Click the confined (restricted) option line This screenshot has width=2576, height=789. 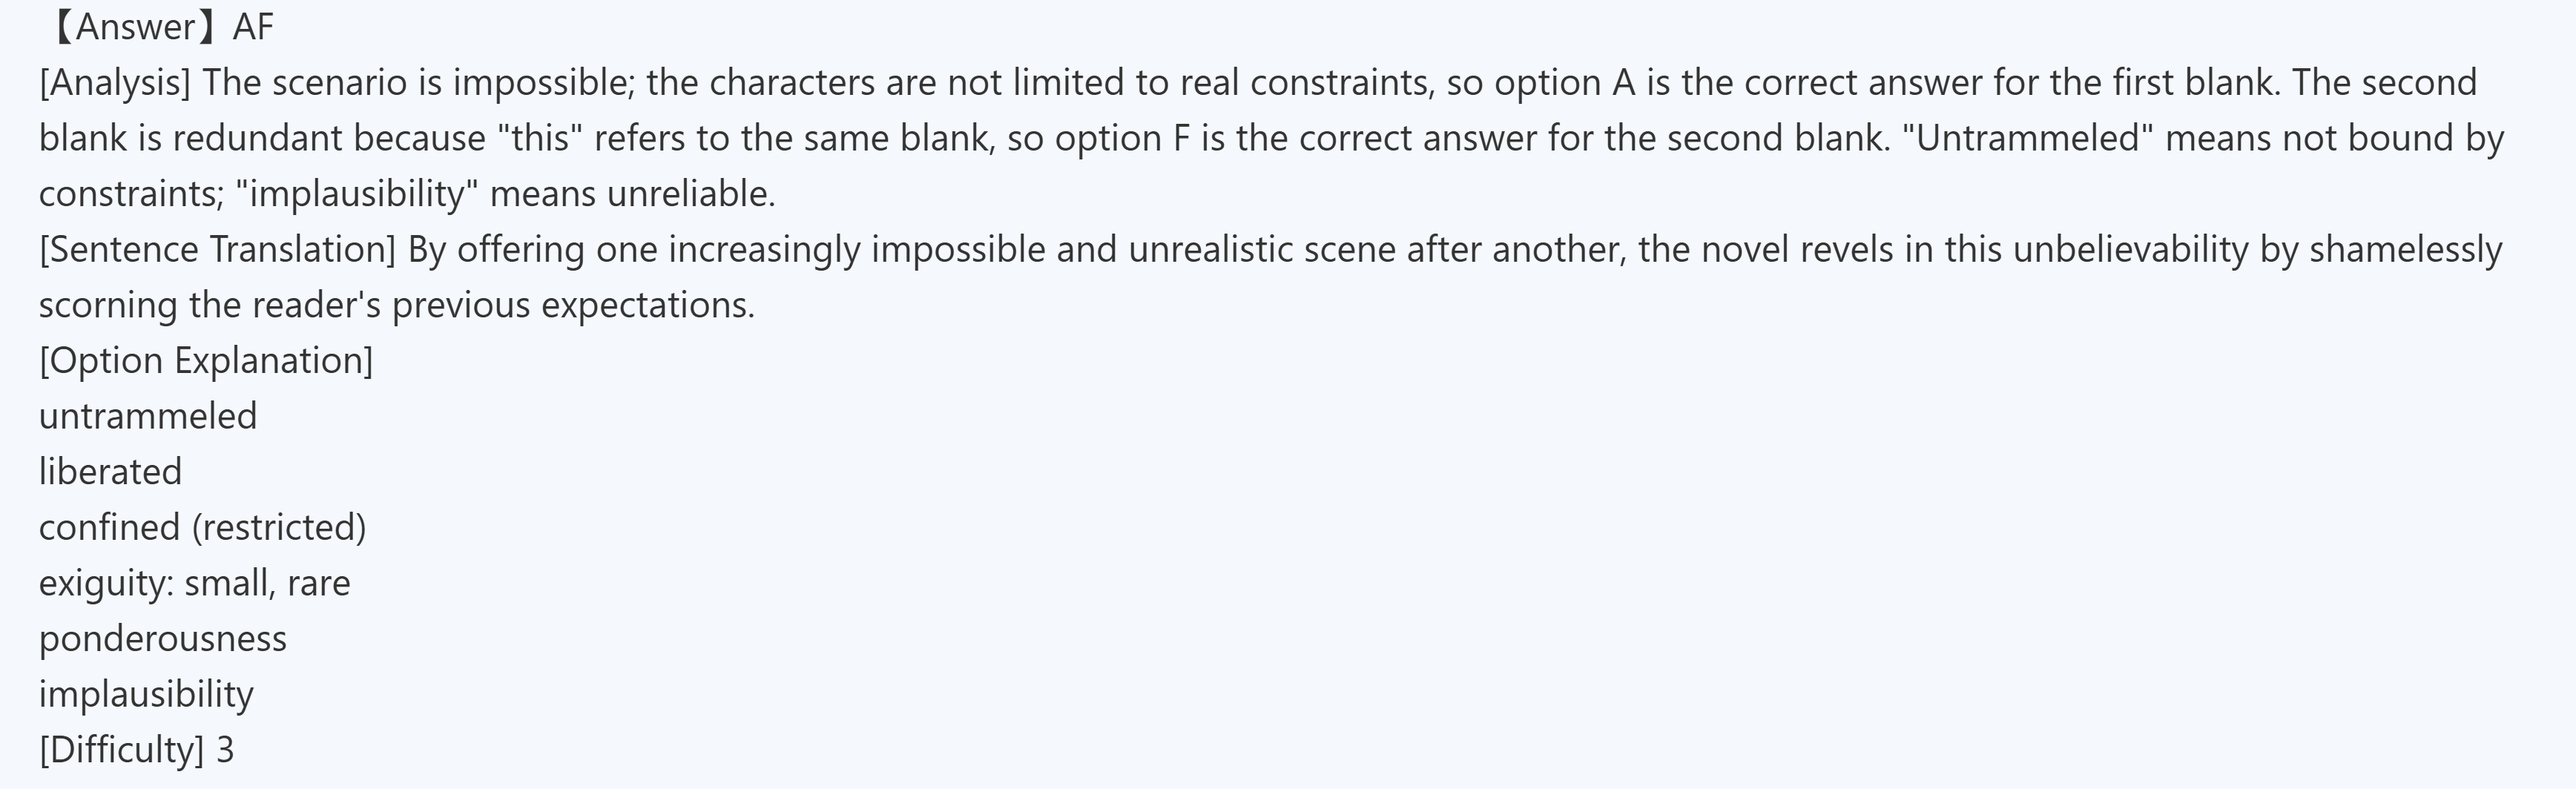[x=202, y=527]
